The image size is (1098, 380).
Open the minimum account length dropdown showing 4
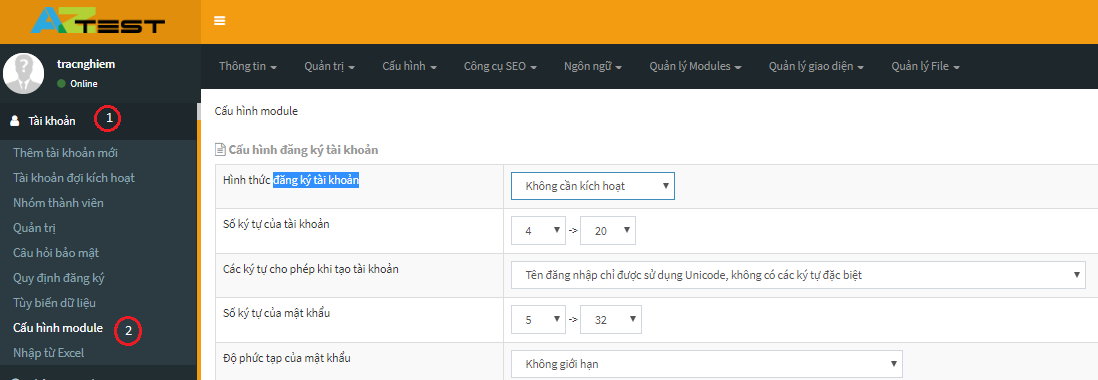[x=538, y=230]
